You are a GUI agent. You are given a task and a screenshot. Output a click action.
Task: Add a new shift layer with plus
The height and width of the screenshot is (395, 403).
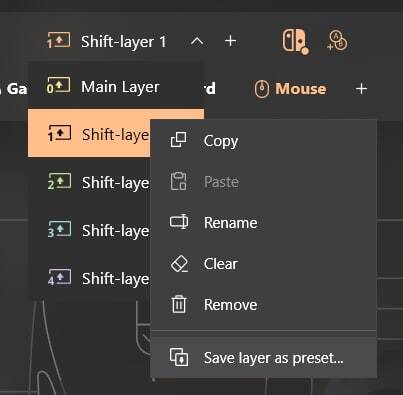coord(231,41)
